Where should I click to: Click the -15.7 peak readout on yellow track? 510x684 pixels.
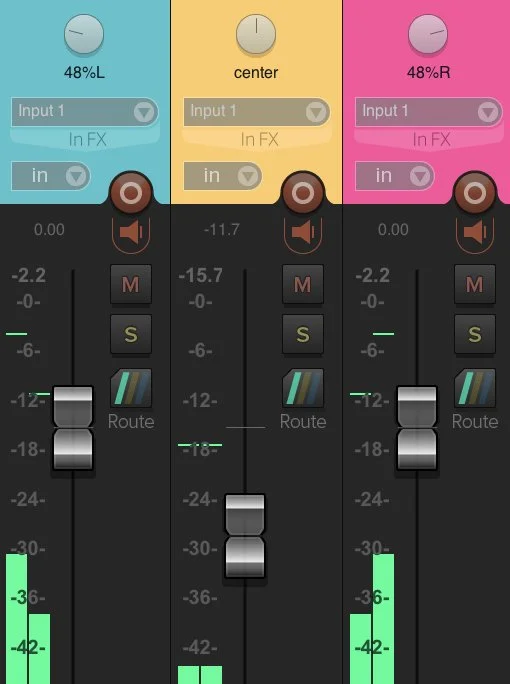(201, 275)
